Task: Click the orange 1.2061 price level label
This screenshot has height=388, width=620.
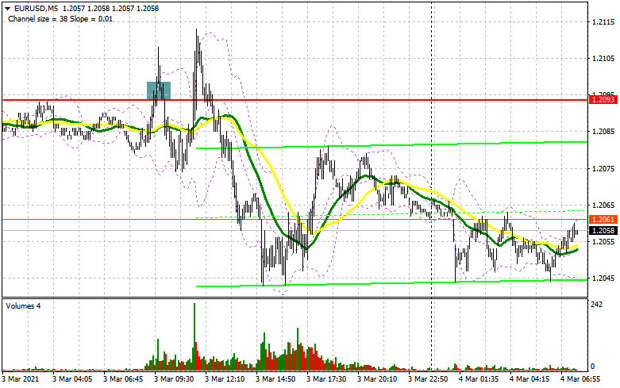Action: click(603, 220)
